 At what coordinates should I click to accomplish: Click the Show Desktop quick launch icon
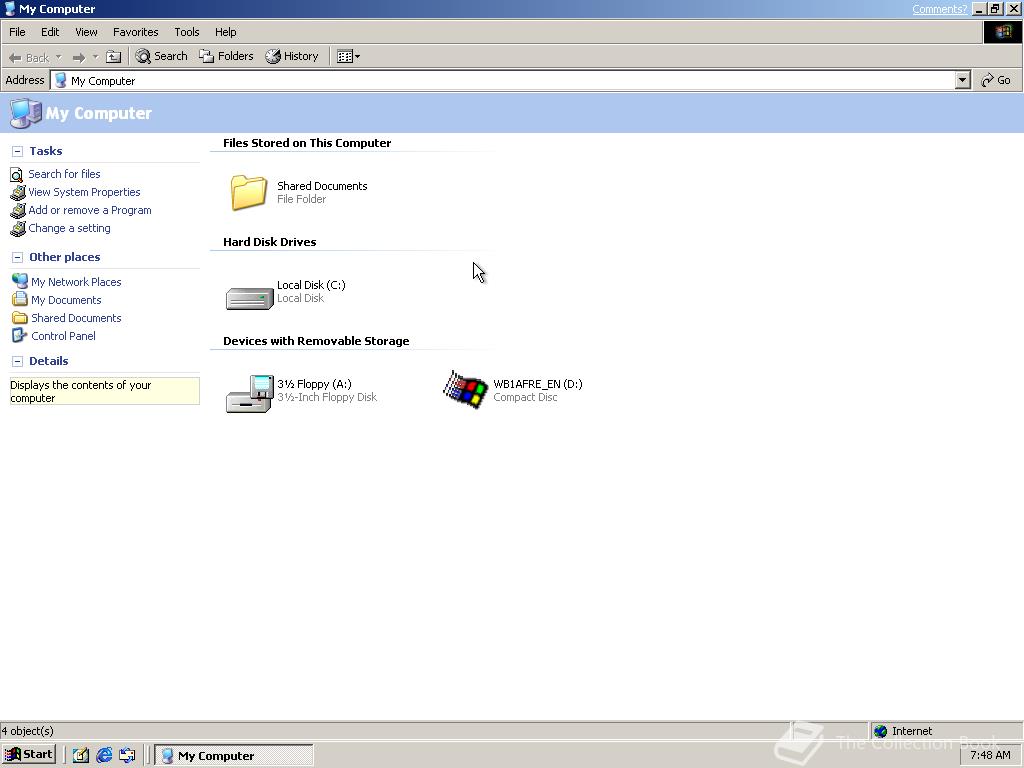[x=127, y=755]
